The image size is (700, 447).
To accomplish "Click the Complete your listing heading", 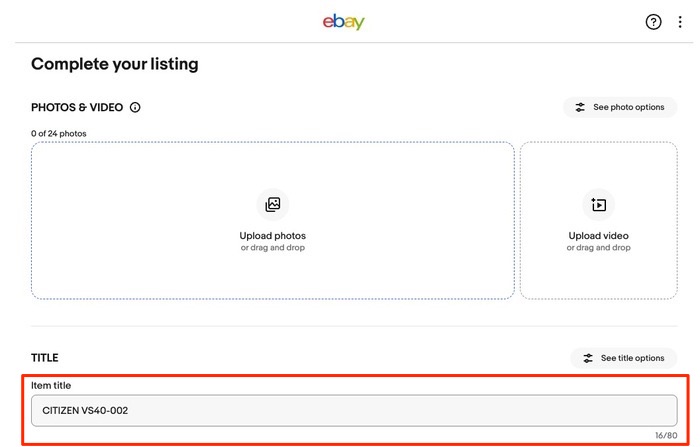I will 114,64.
